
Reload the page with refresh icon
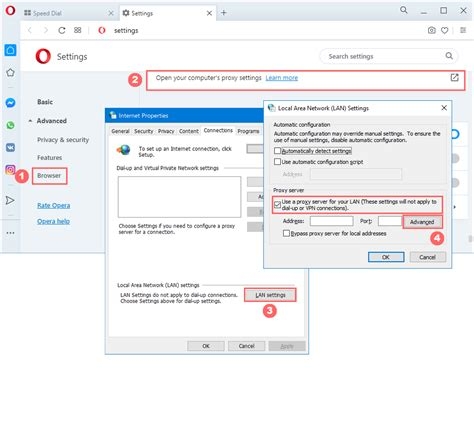pyautogui.click(x=62, y=30)
